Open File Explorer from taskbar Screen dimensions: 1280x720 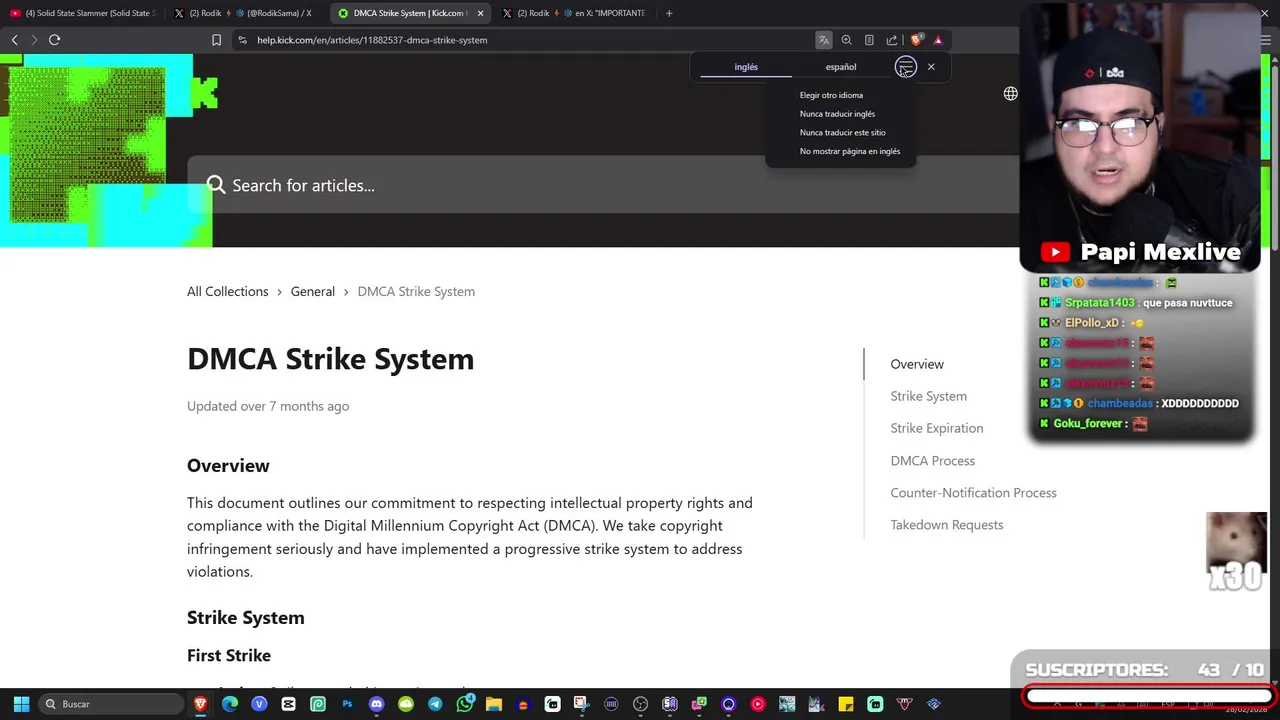(x=493, y=704)
